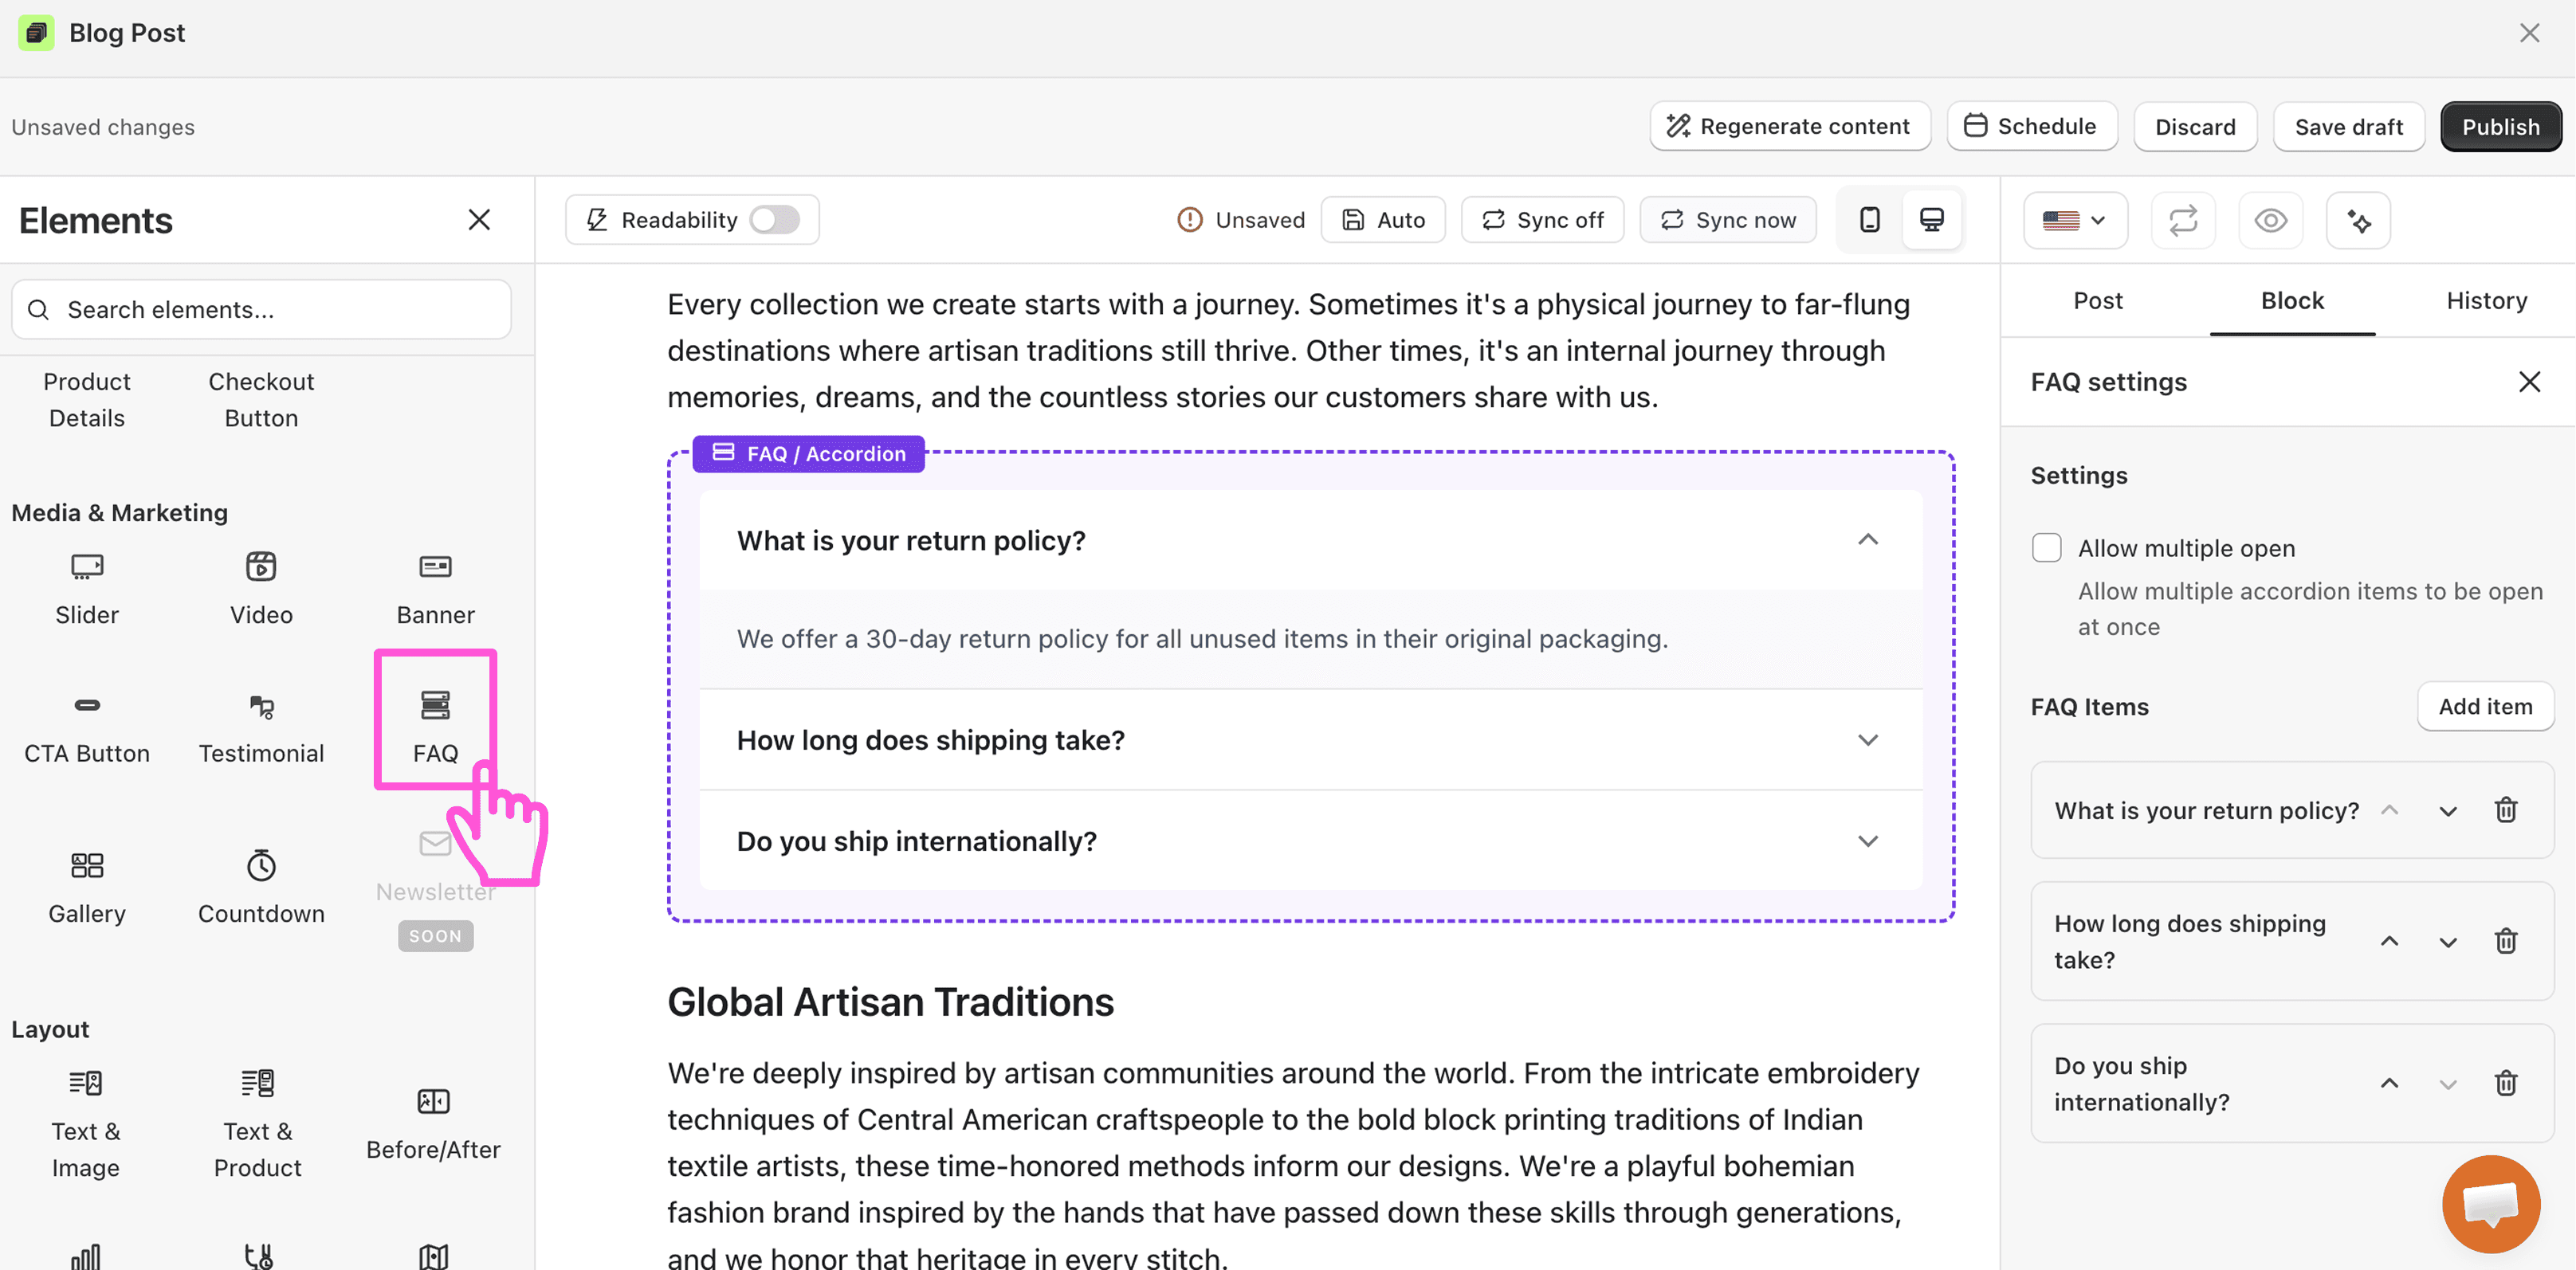Move 'How long does shipping take?' item down
This screenshot has width=2576, height=1270.
[2447, 941]
